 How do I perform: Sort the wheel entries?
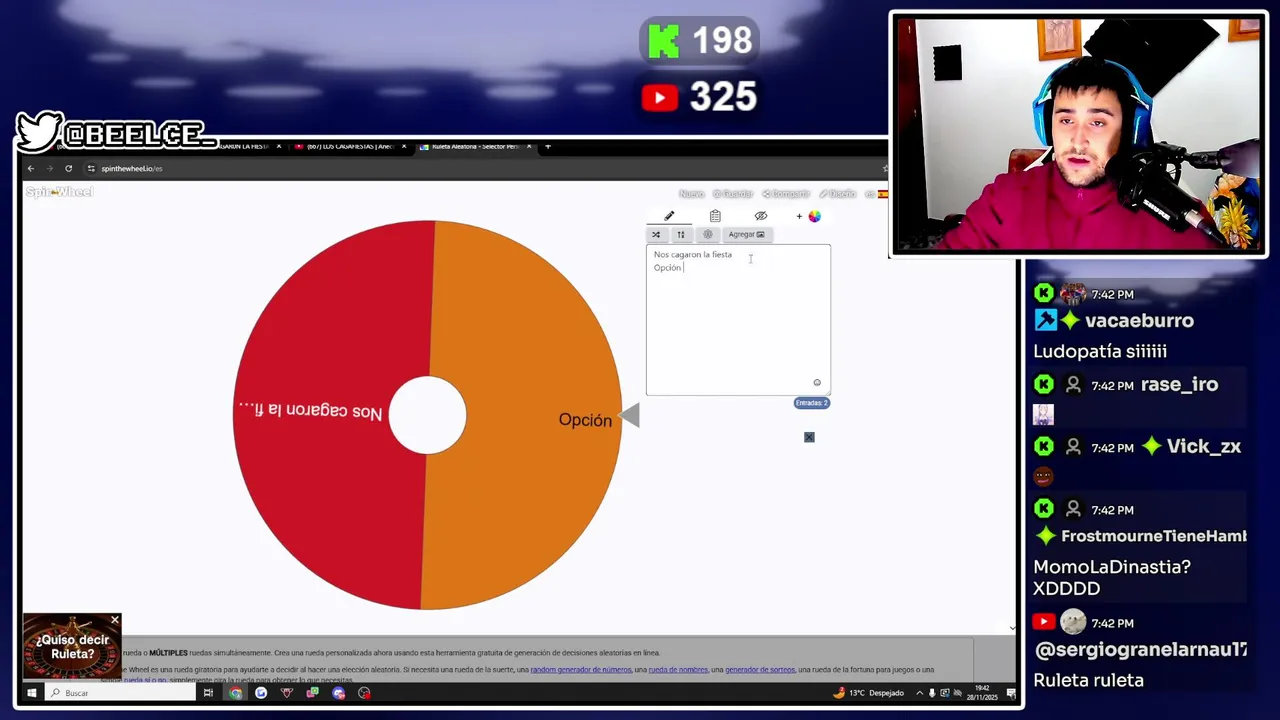pyautogui.click(x=681, y=235)
